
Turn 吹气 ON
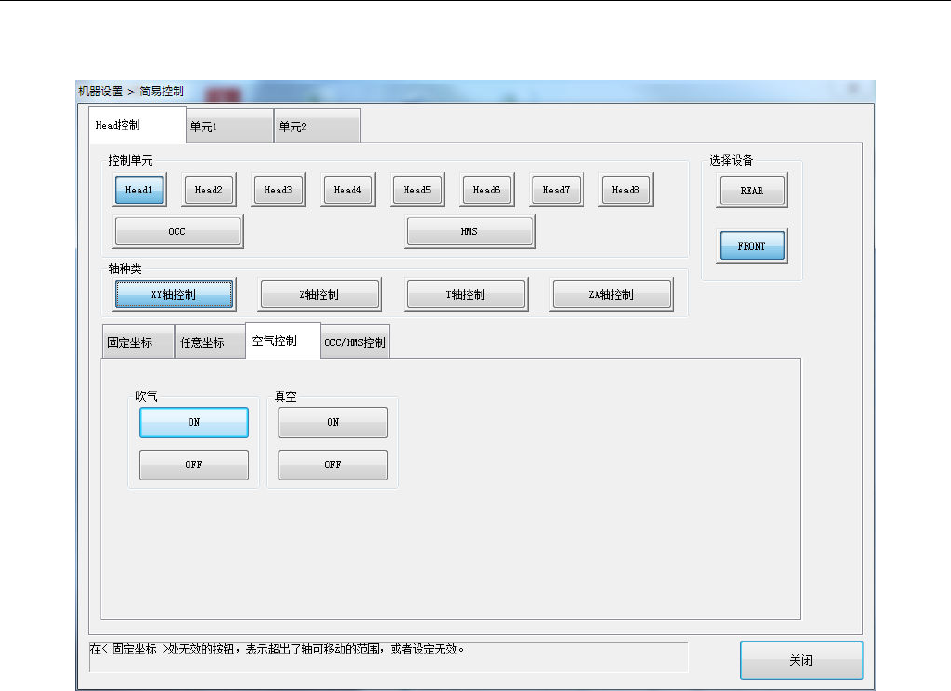[194, 422]
